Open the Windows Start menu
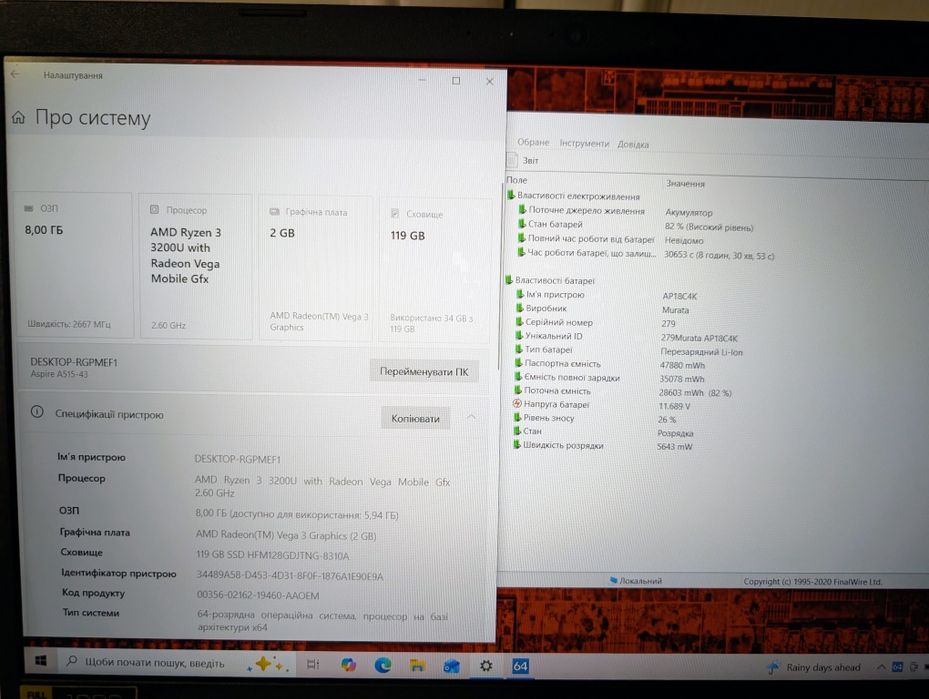 click(x=41, y=660)
